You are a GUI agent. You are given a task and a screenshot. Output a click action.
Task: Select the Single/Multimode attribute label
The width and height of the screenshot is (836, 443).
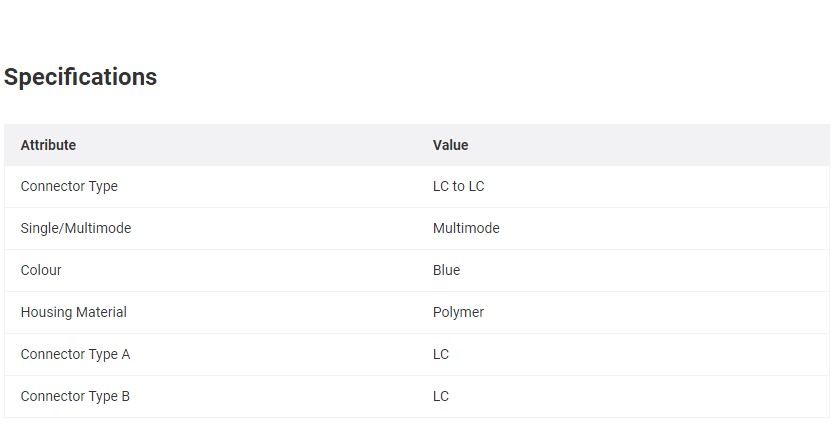click(x=76, y=228)
